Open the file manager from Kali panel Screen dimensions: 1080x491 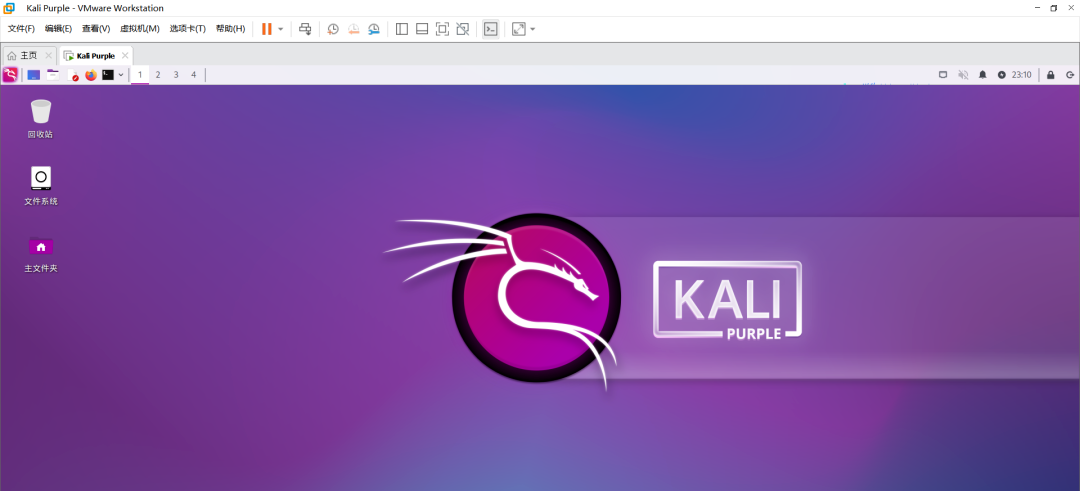53,74
